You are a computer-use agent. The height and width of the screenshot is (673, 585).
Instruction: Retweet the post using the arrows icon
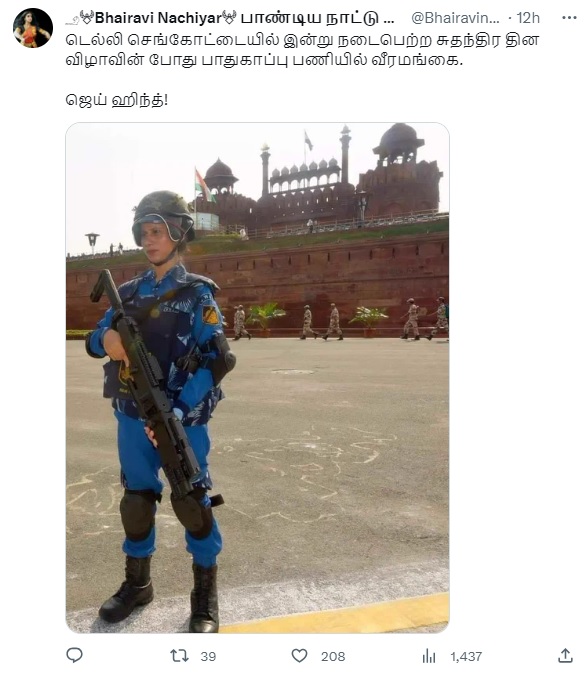[179, 656]
